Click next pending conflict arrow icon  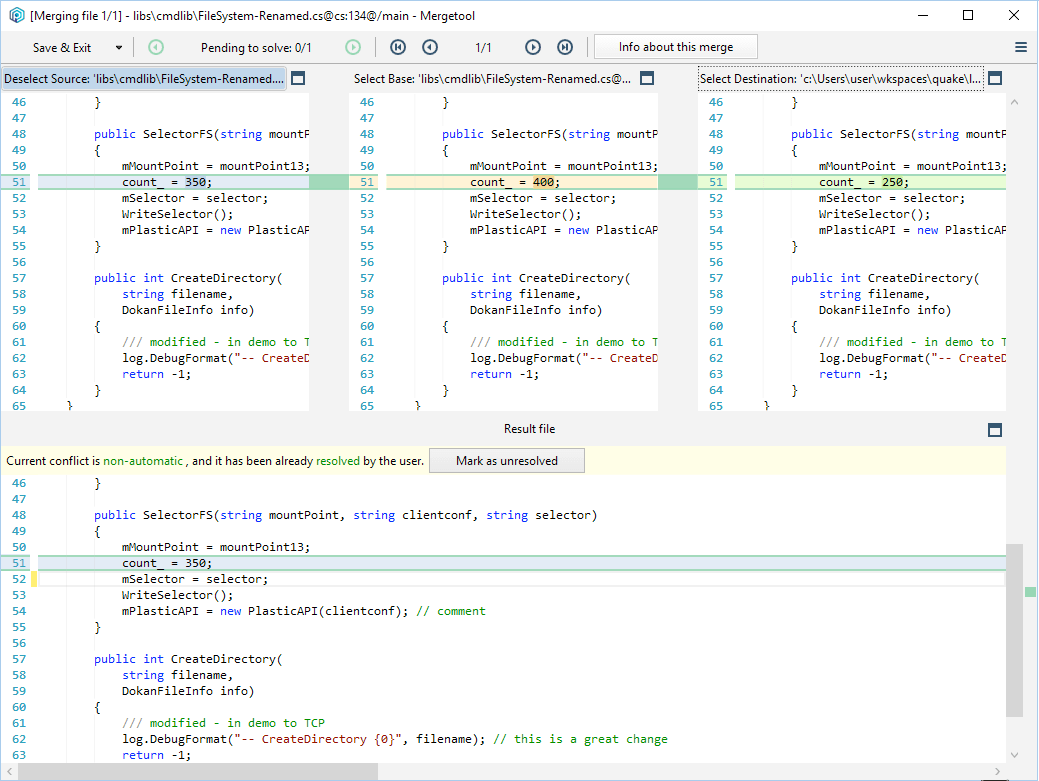(353, 47)
